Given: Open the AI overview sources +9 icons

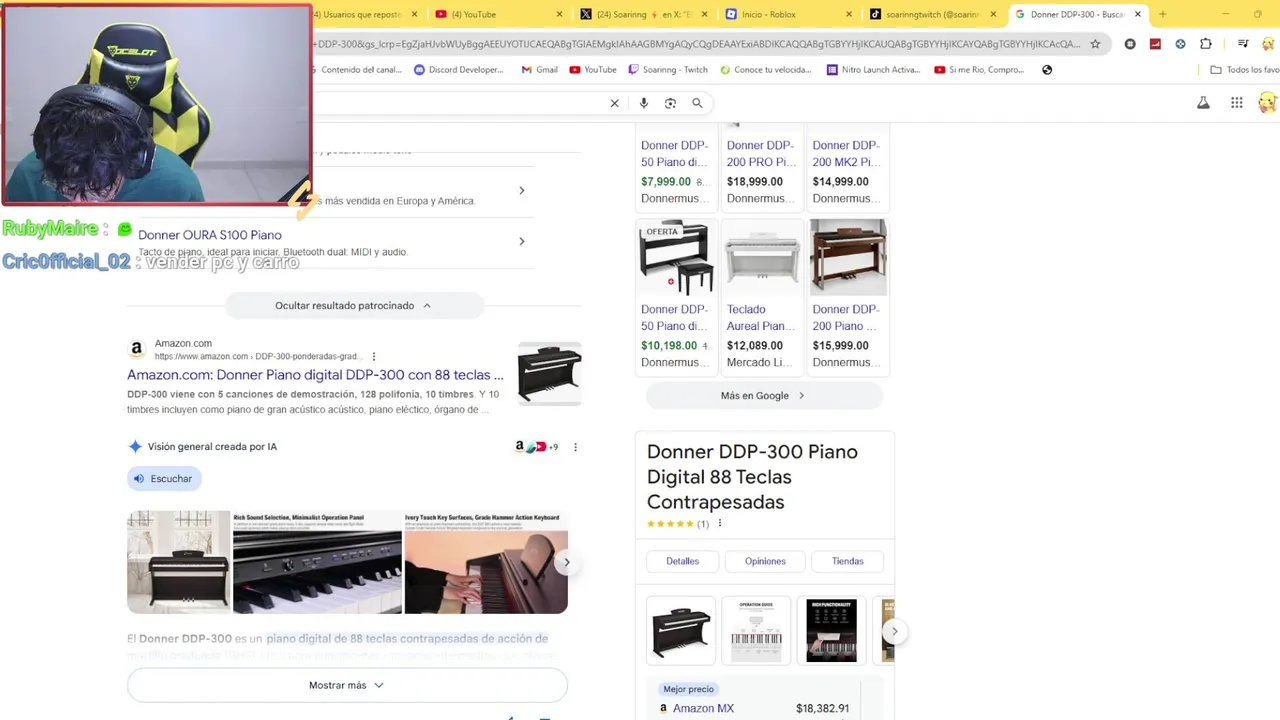Looking at the screenshot, I should point(536,447).
